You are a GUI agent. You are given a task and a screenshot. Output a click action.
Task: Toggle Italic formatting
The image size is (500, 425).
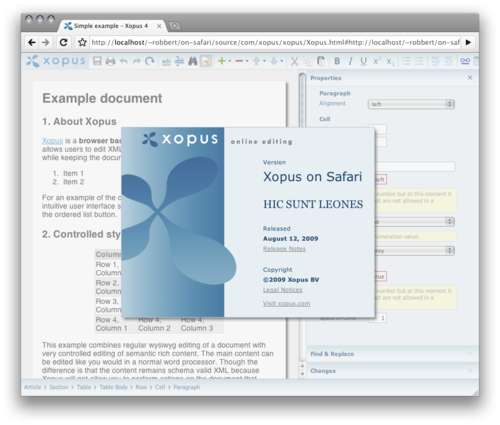(350, 61)
